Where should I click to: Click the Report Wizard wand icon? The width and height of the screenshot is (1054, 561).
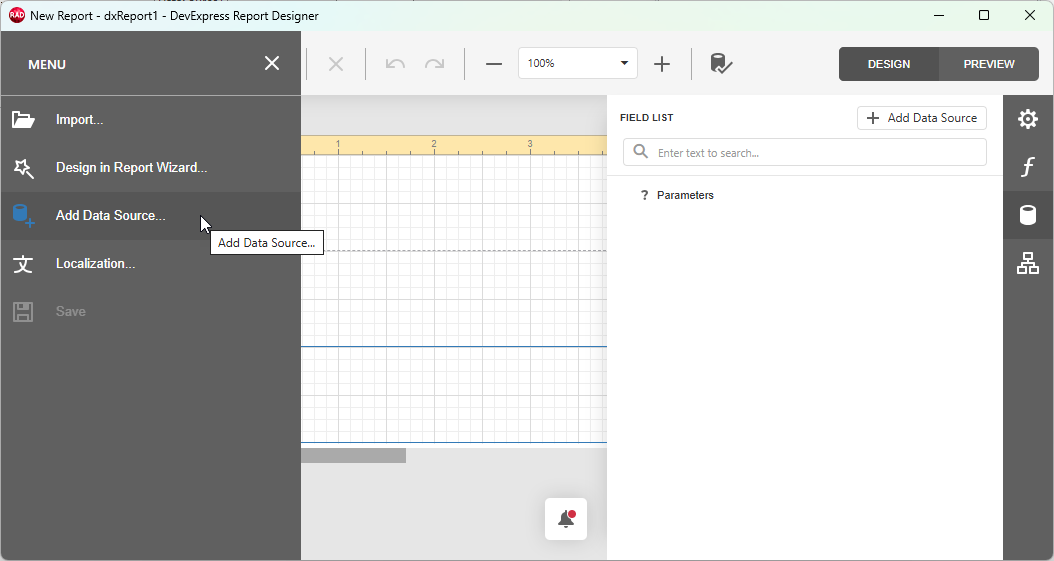click(x=23, y=168)
